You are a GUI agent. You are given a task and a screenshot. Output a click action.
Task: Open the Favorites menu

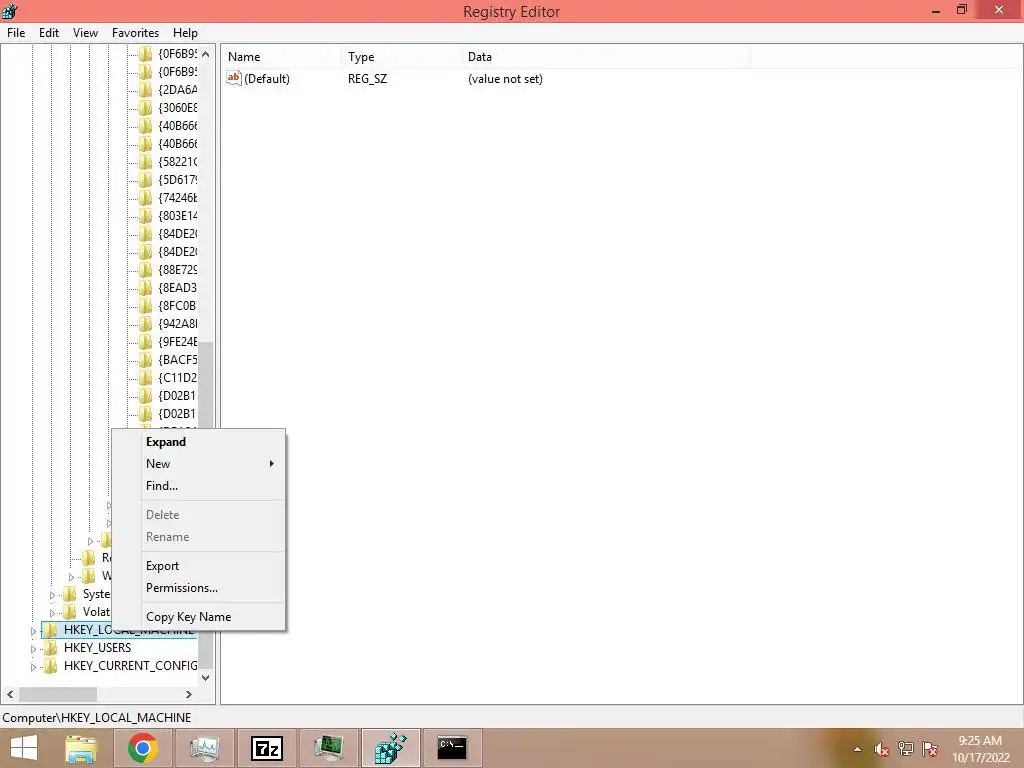(x=135, y=33)
